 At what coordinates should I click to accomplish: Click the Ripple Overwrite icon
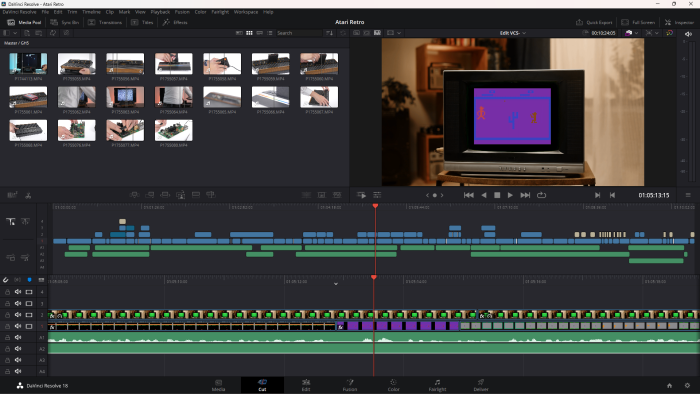[165, 195]
